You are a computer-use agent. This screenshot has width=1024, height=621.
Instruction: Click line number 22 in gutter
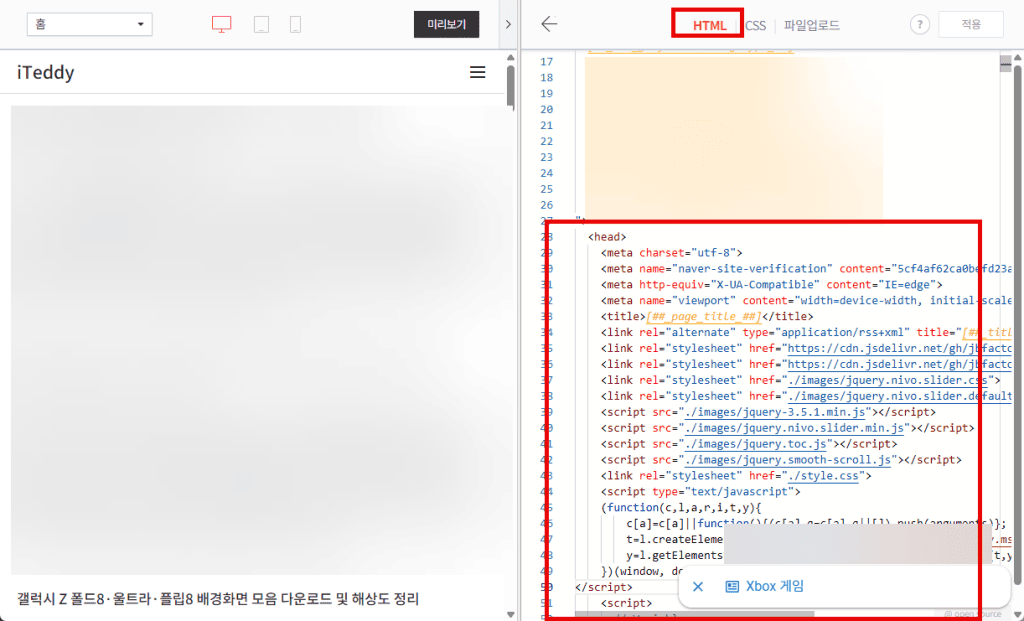tap(547, 142)
